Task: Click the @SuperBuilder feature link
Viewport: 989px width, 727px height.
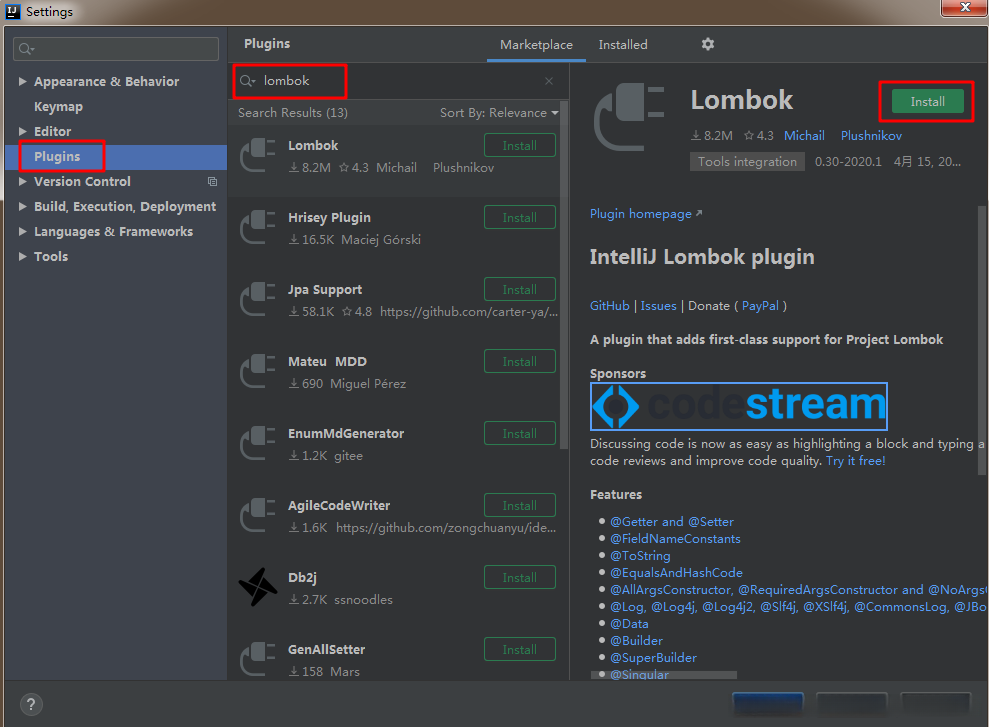Action: pyautogui.click(x=653, y=658)
